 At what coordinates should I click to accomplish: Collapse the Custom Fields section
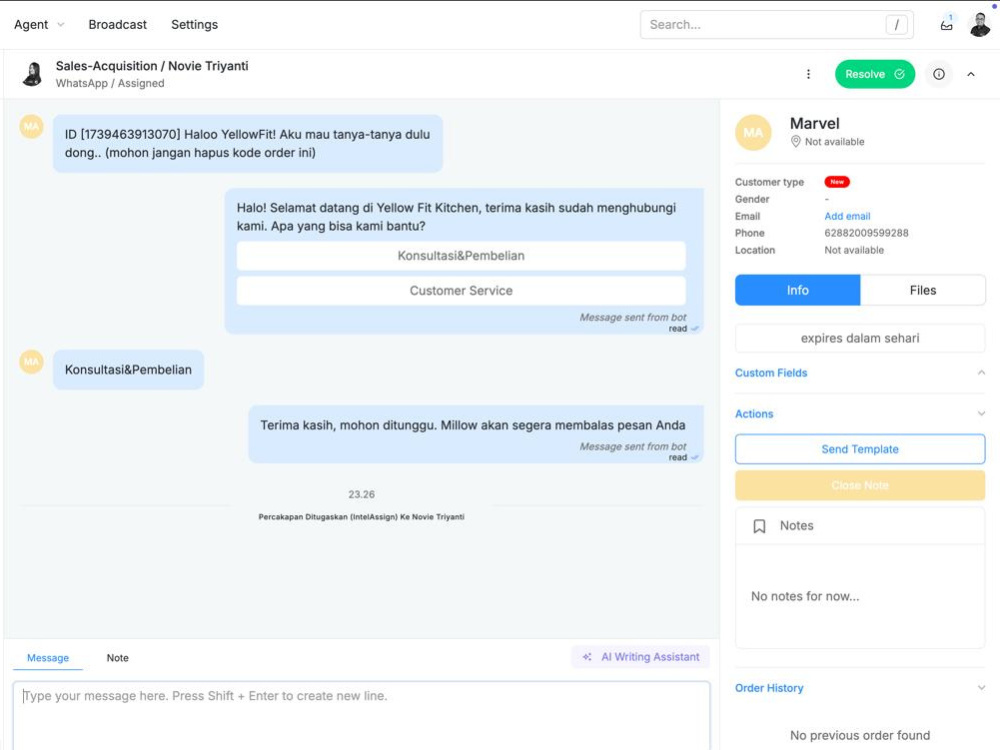pos(981,372)
